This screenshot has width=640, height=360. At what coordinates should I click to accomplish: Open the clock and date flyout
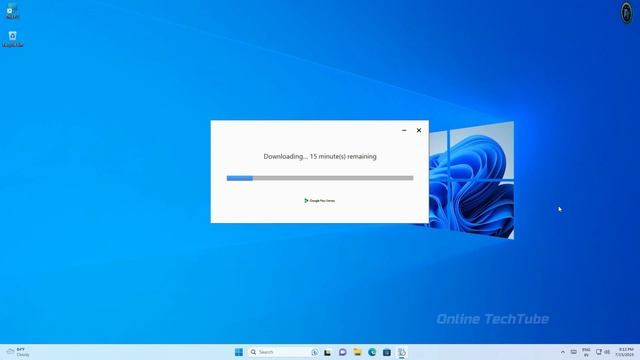pos(625,352)
